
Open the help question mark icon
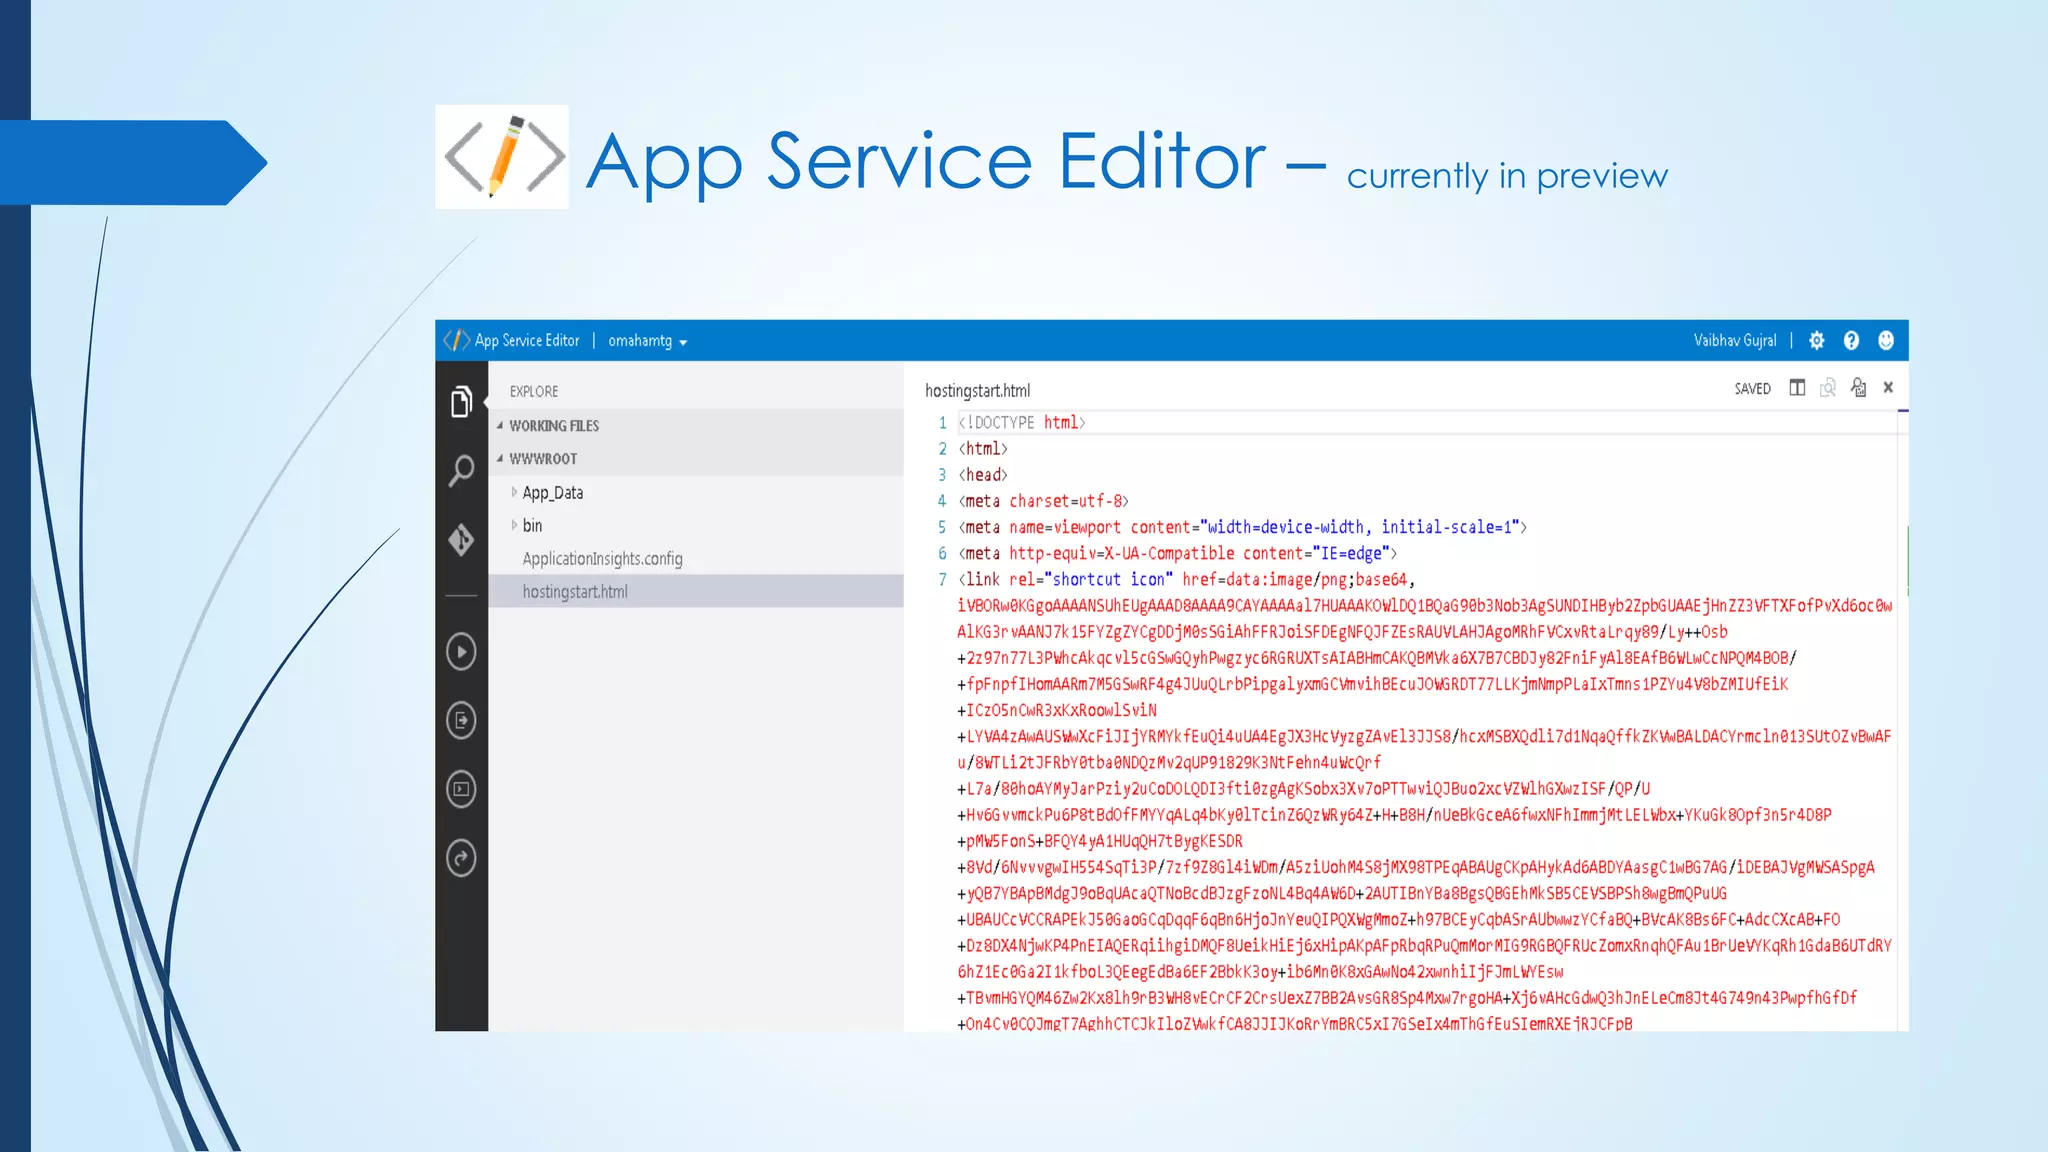(x=1851, y=341)
